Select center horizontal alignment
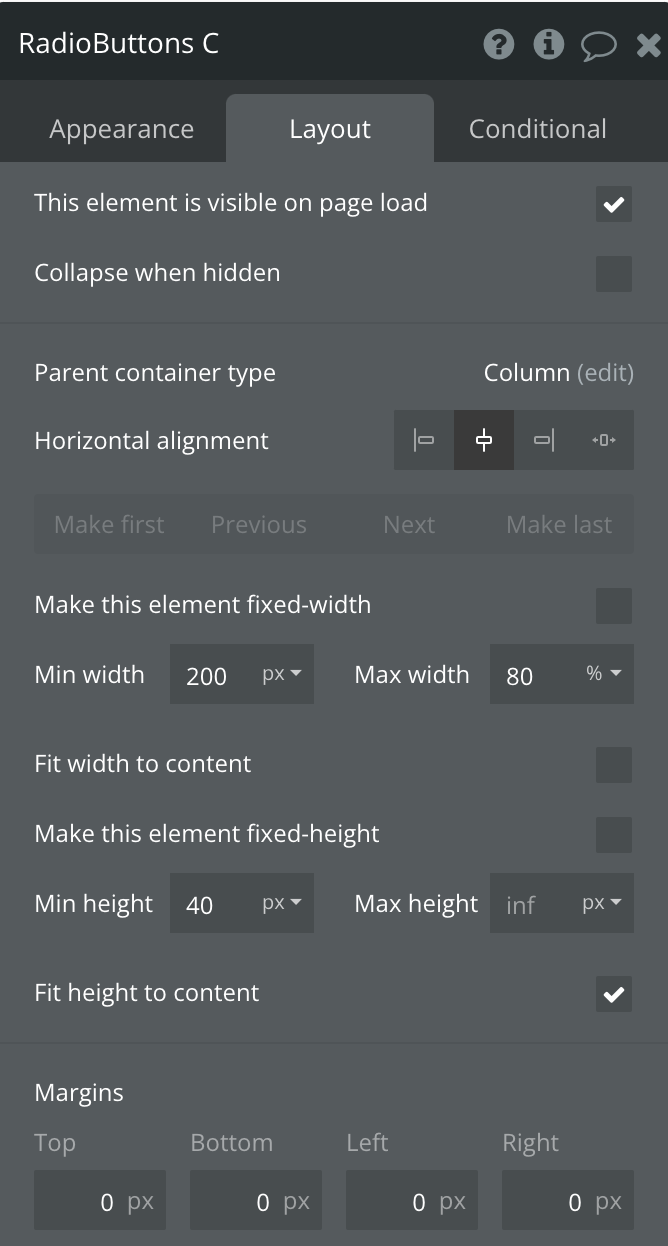This screenshot has width=668, height=1246. pyautogui.click(x=484, y=440)
